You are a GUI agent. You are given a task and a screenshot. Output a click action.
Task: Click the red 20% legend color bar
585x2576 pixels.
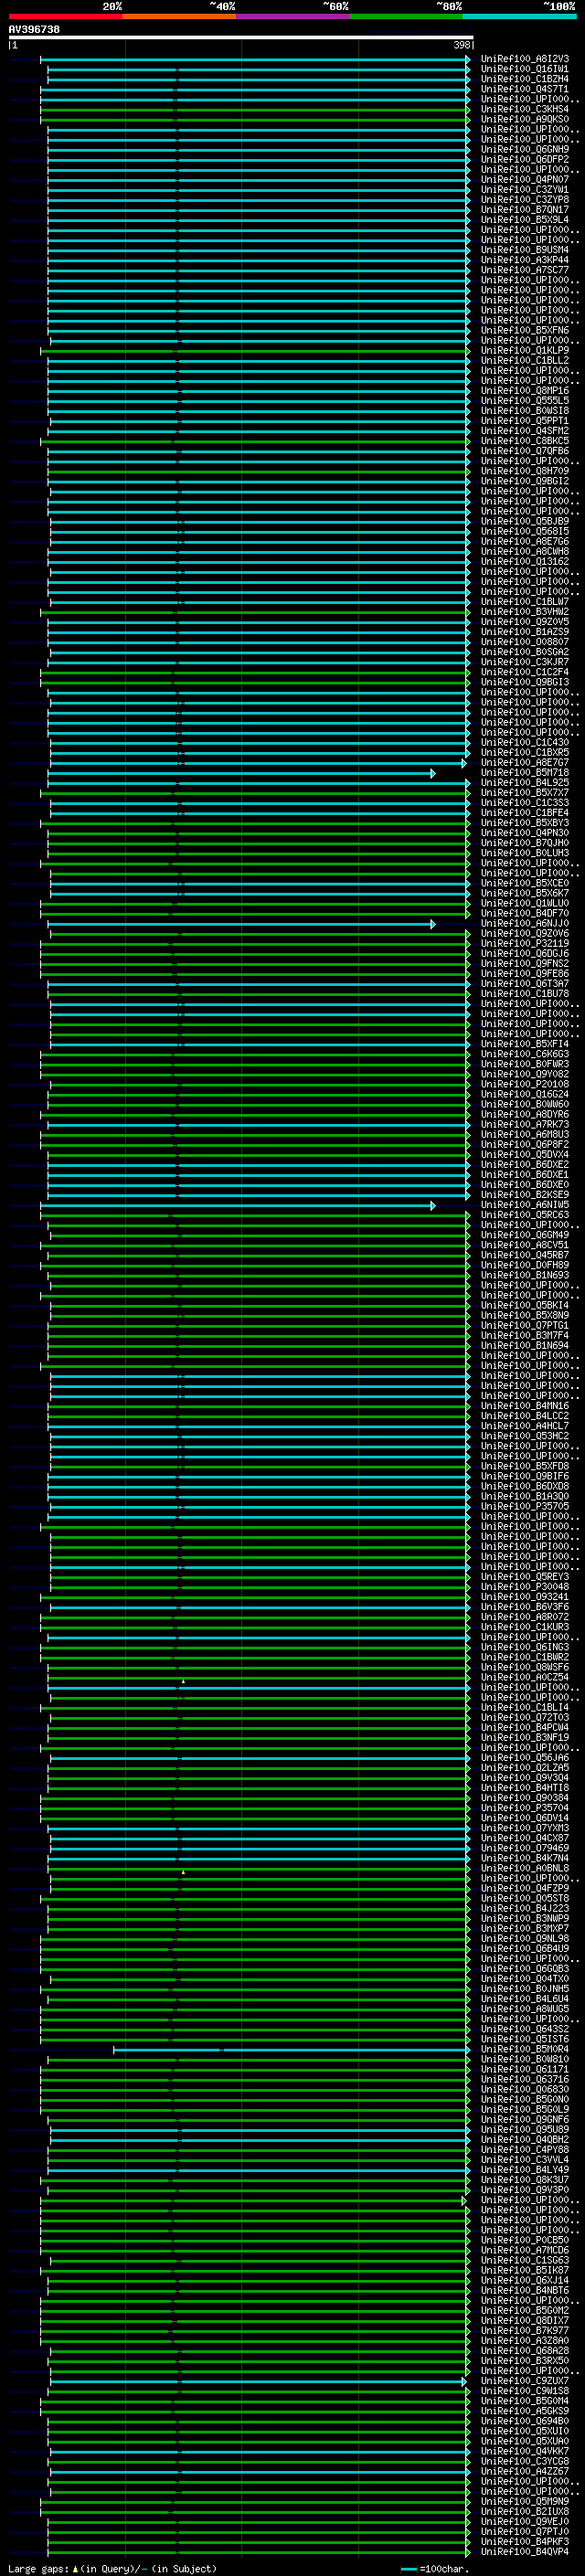tap(65, 16)
